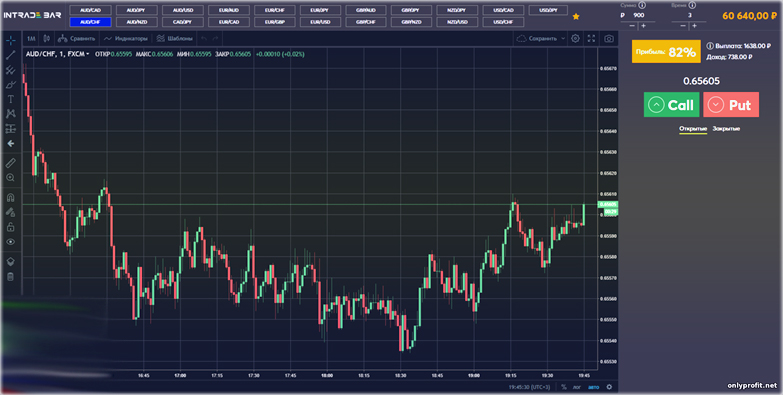This screenshot has height=395, width=783.
Task: Click the 900 amount input field
Action: (639, 15)
